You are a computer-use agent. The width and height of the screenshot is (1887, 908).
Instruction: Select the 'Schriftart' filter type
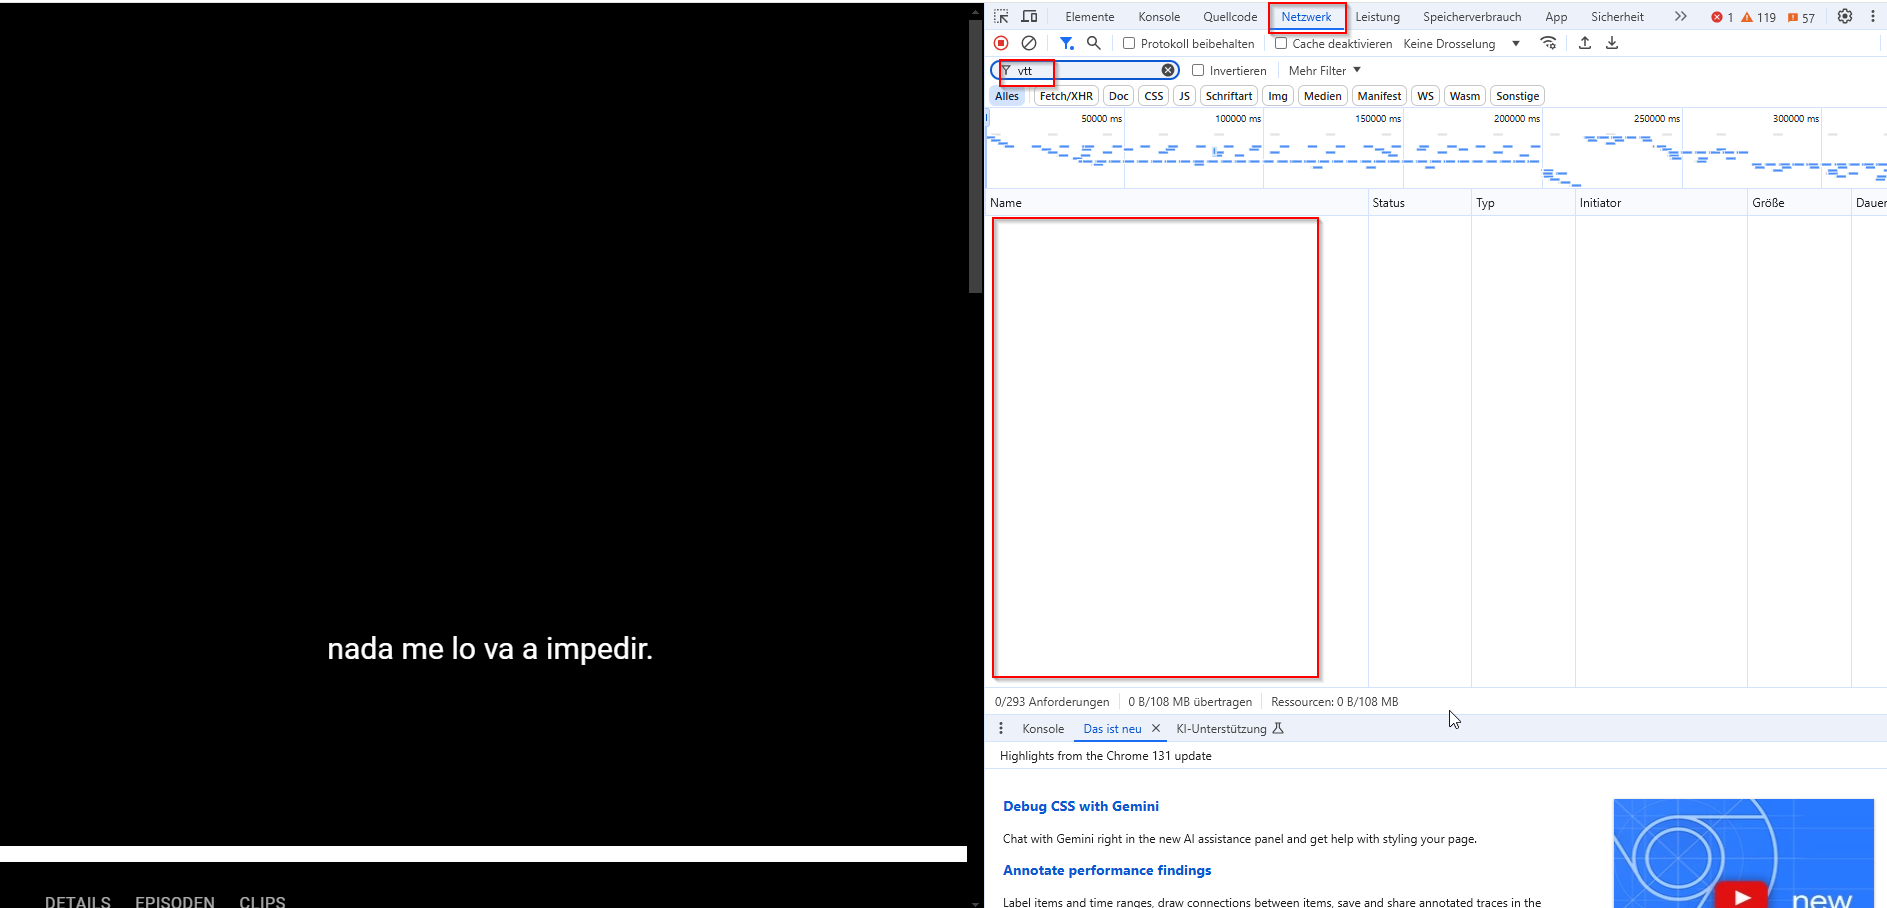coord(1229,96)
